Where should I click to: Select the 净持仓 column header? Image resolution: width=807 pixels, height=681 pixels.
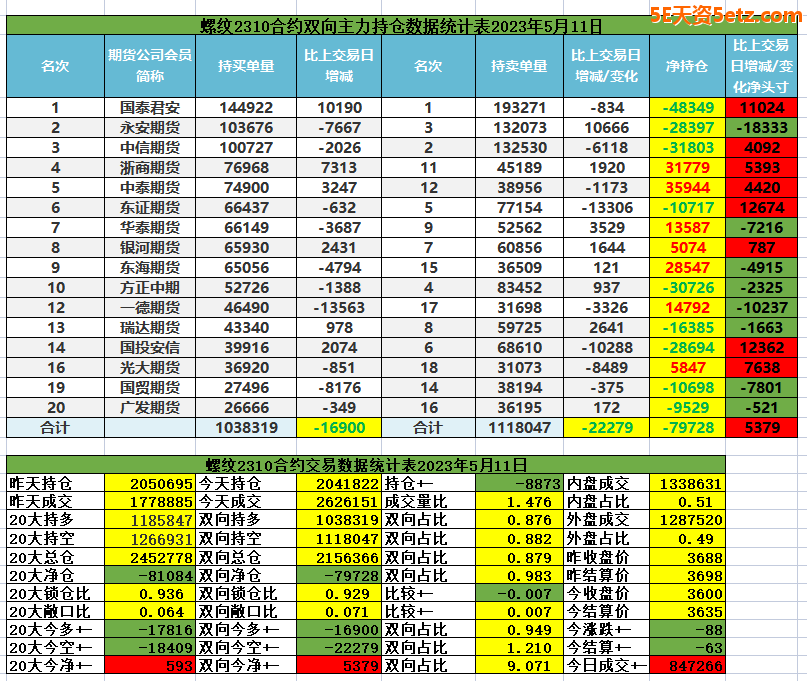688,66
